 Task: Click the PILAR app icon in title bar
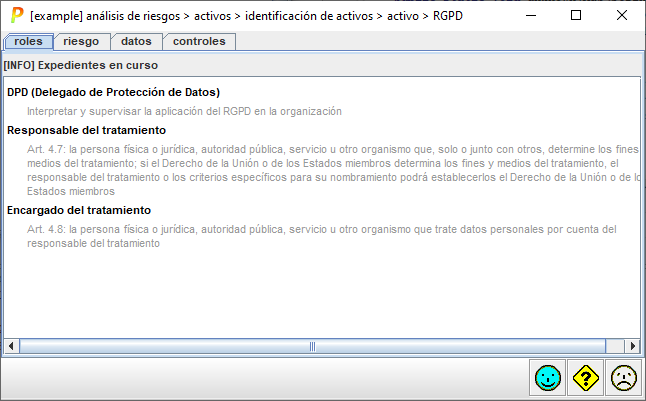pyautogui.click(x=16, y=16)
